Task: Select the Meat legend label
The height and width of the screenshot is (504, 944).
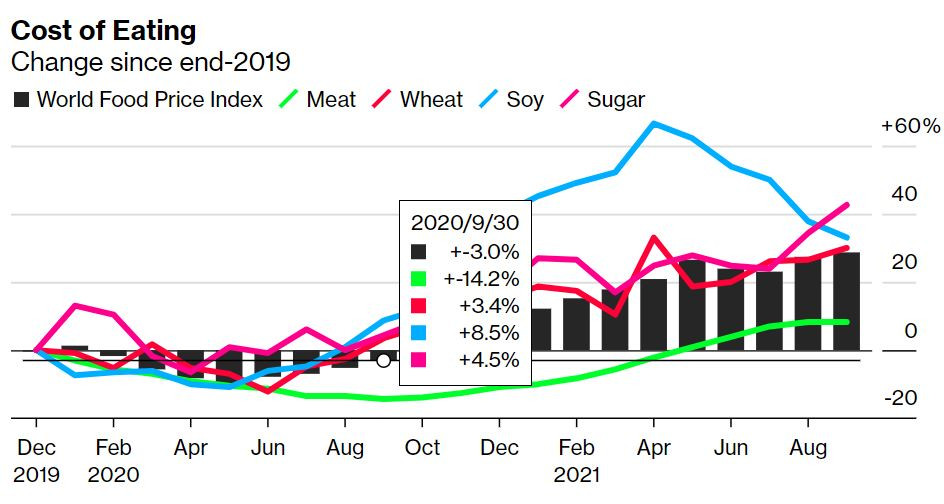Action: 331,99
